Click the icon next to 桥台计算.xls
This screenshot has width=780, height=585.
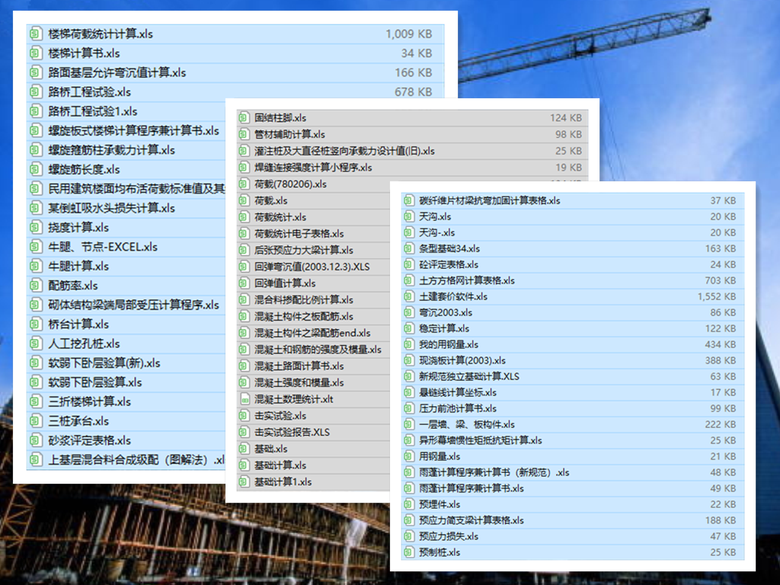tap(35, 324)
